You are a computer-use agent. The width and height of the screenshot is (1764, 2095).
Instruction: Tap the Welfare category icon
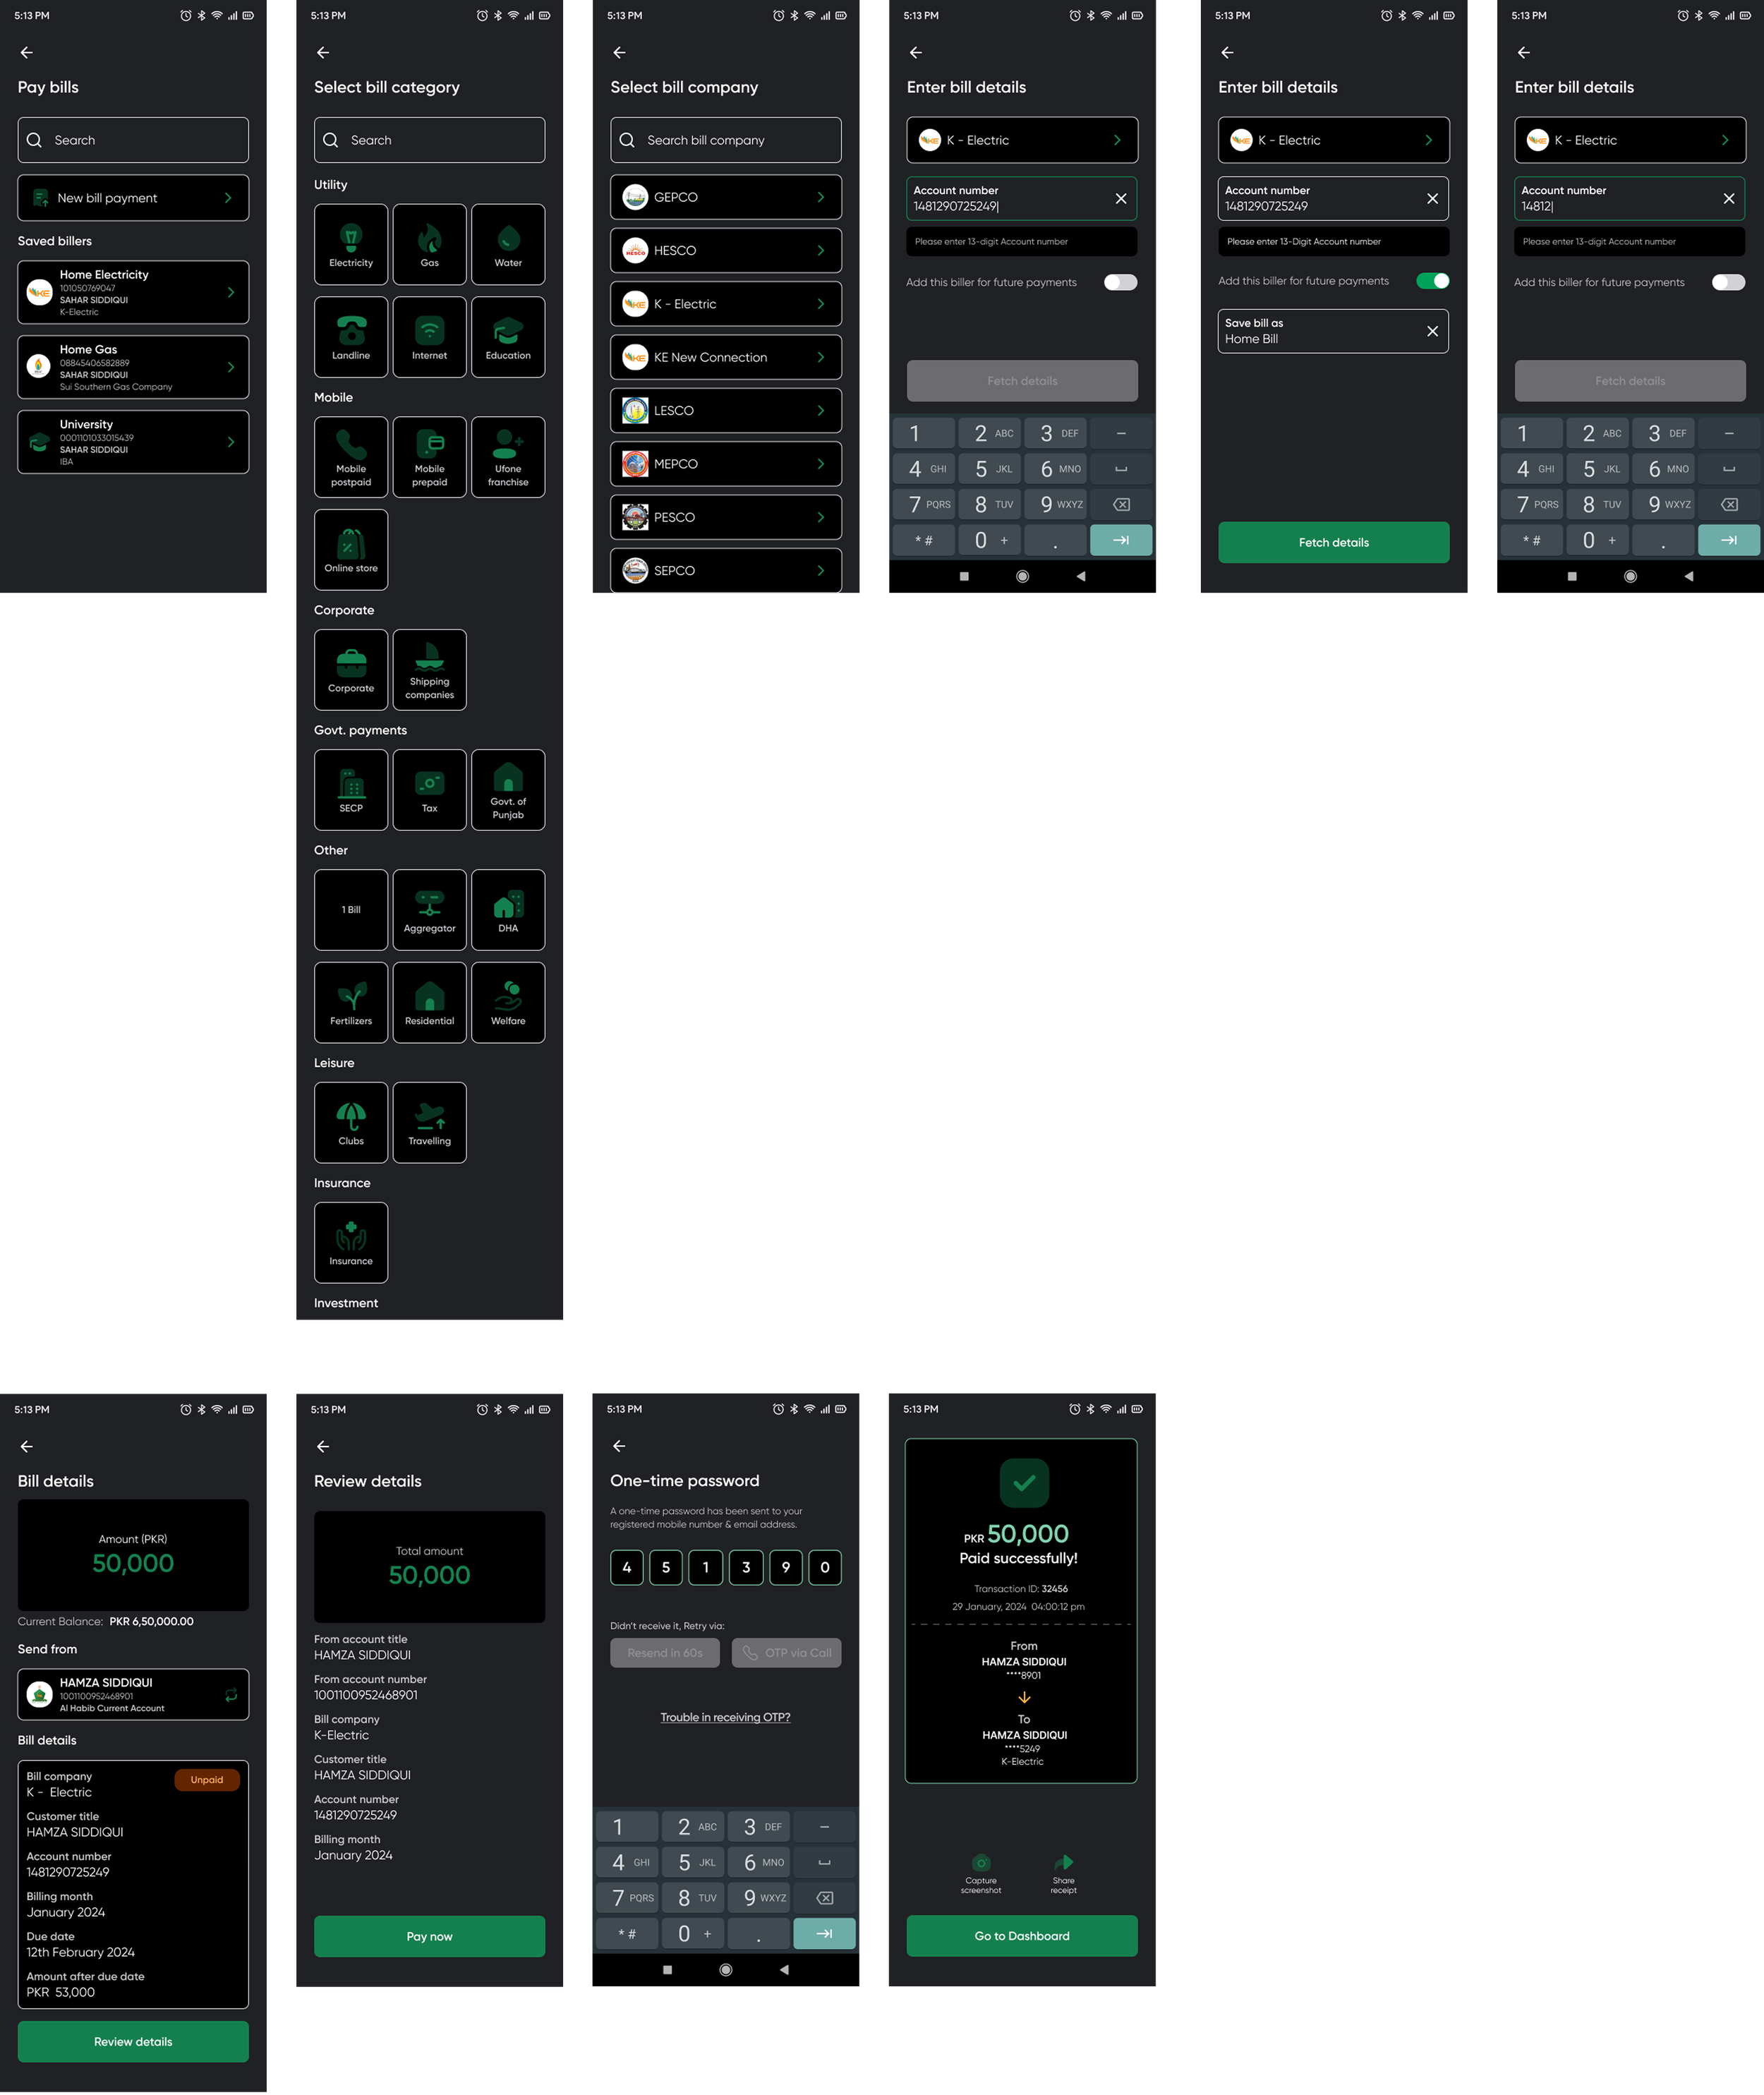click(508, 1002)
